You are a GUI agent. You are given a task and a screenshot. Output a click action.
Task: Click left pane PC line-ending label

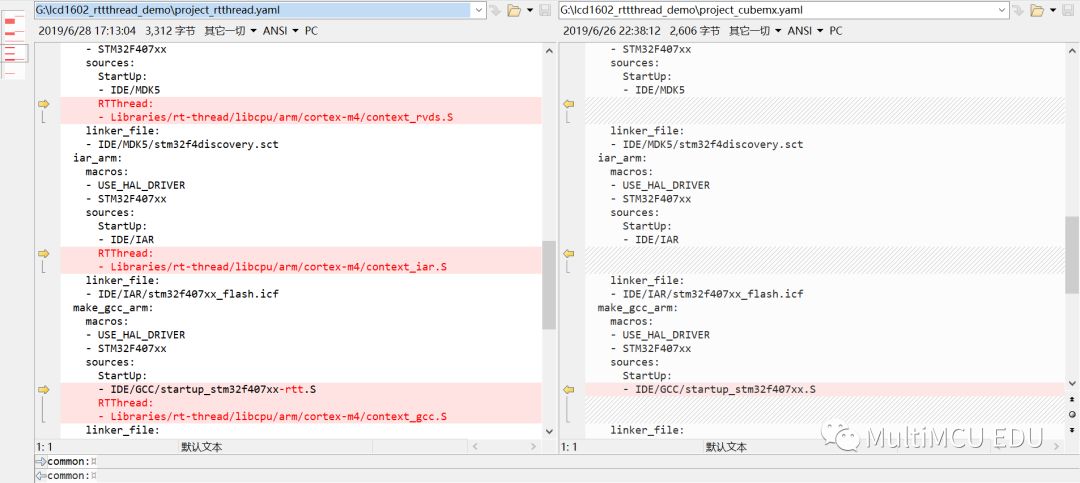pyautogui.click(x=311, y=31)
